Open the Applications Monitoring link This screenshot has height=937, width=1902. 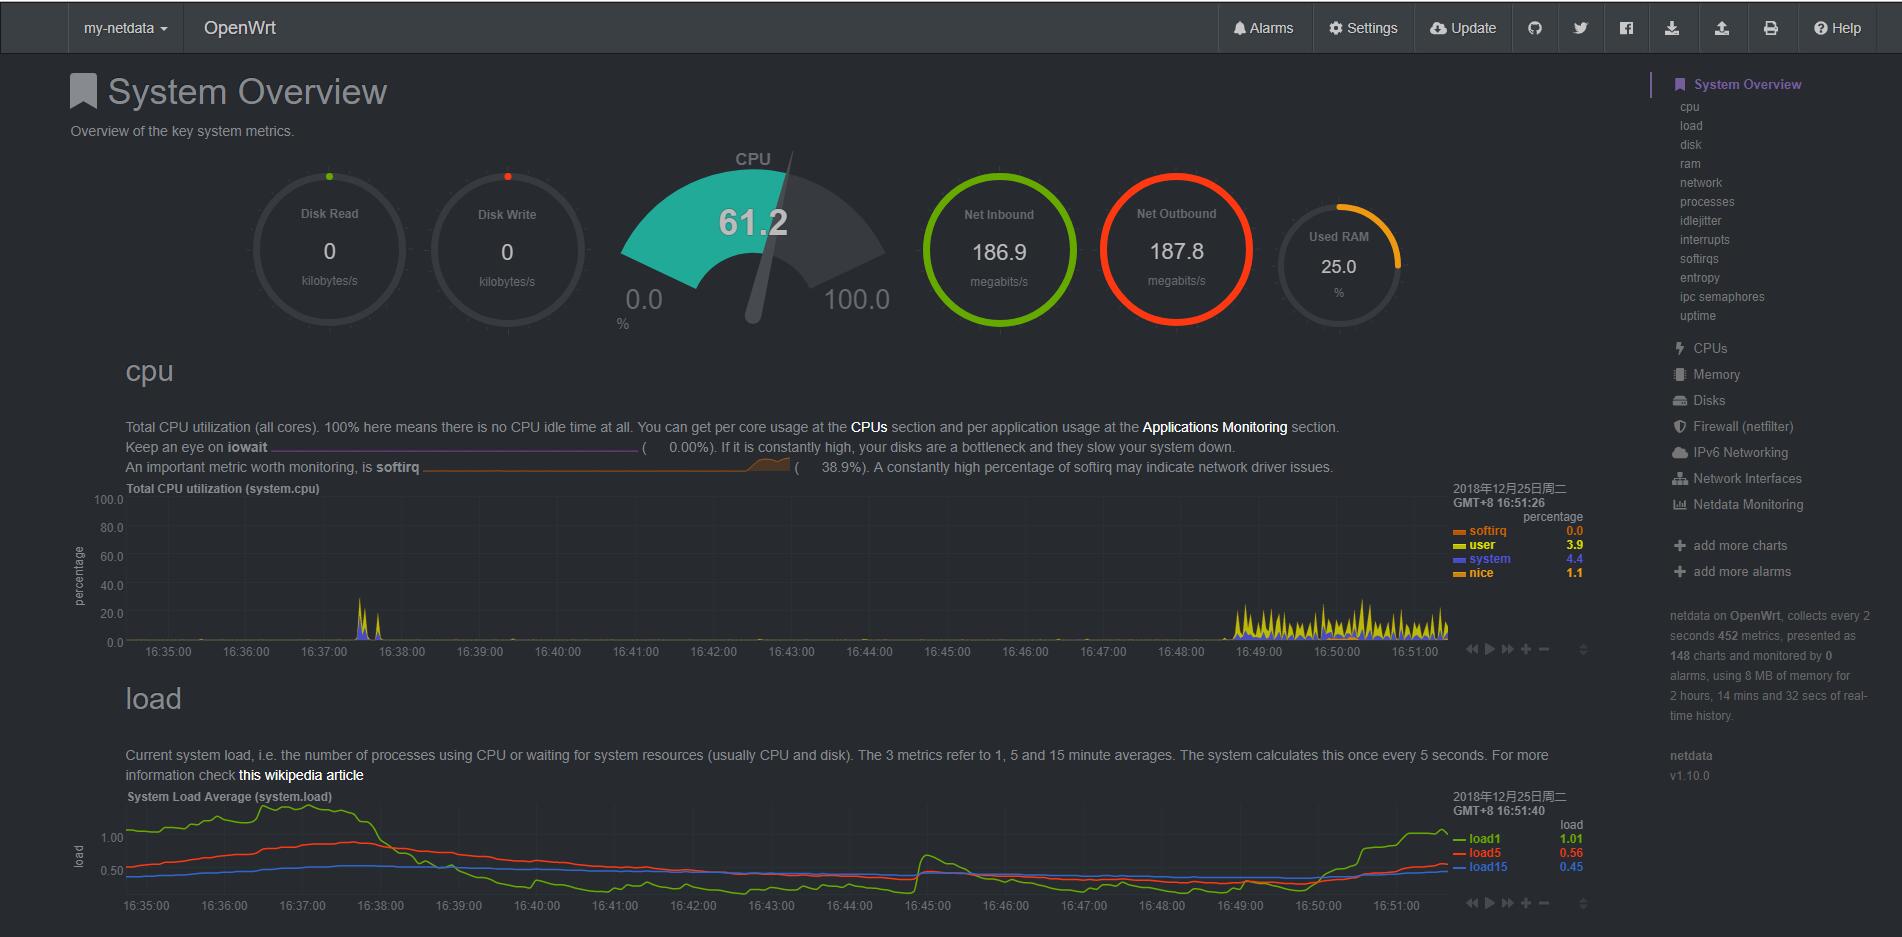click(1214, 427)
